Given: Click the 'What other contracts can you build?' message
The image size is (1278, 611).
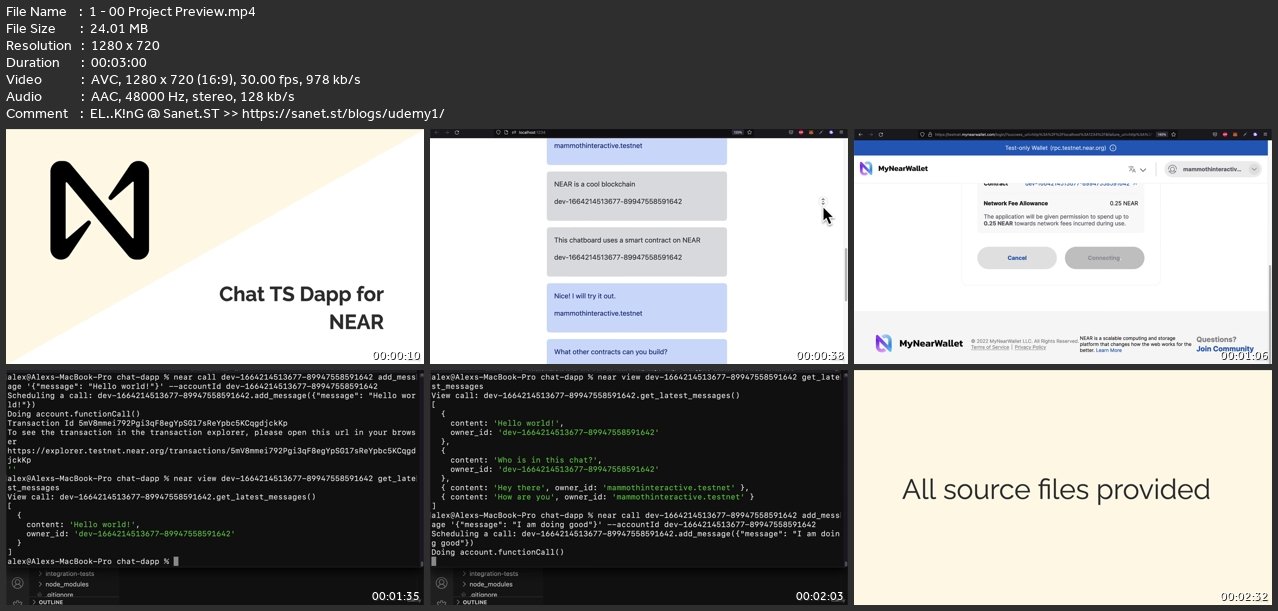Looking at the screenshot, I should coord(635,351).
